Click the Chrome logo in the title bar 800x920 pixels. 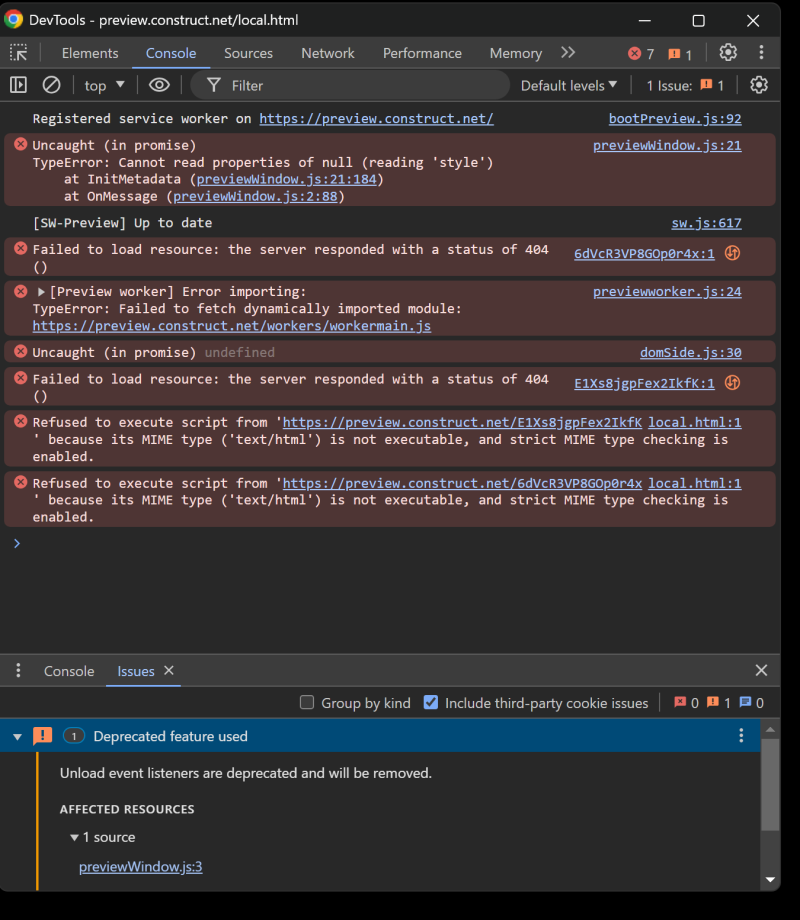click(x=13, y=19)
